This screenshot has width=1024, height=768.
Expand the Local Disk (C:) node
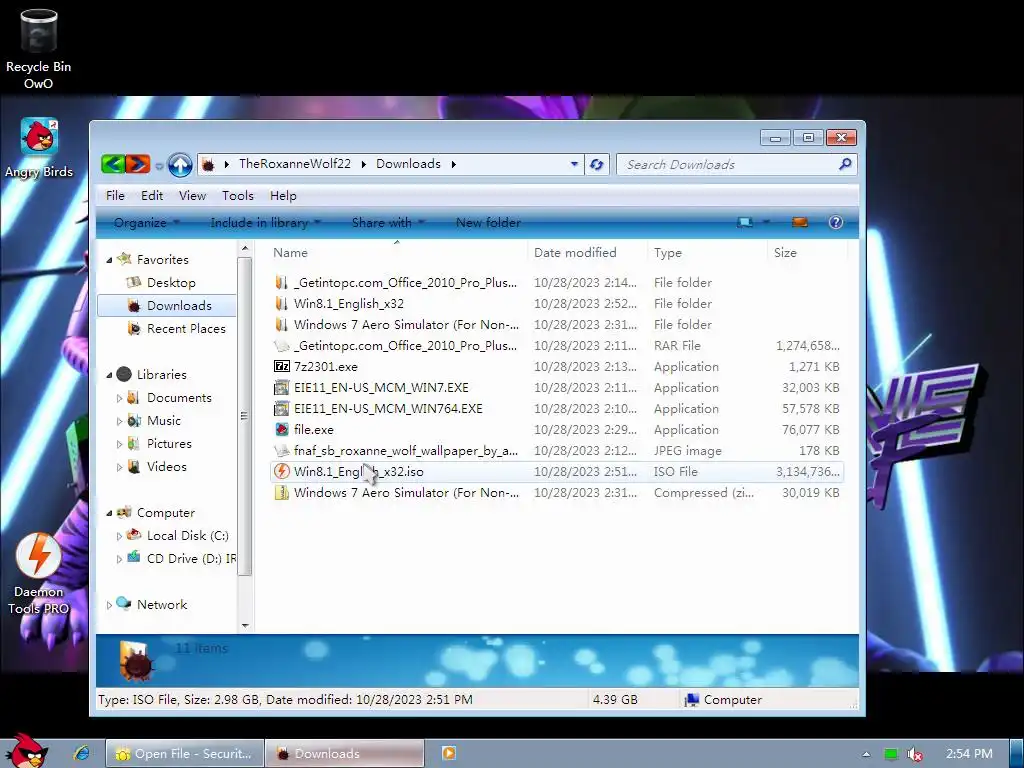pyautogui.click(x=119, y=536)
